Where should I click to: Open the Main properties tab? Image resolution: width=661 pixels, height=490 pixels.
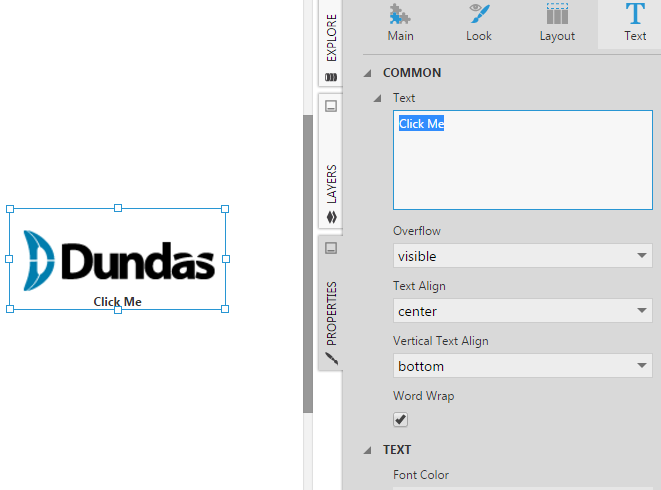click(x=400, y=23)
